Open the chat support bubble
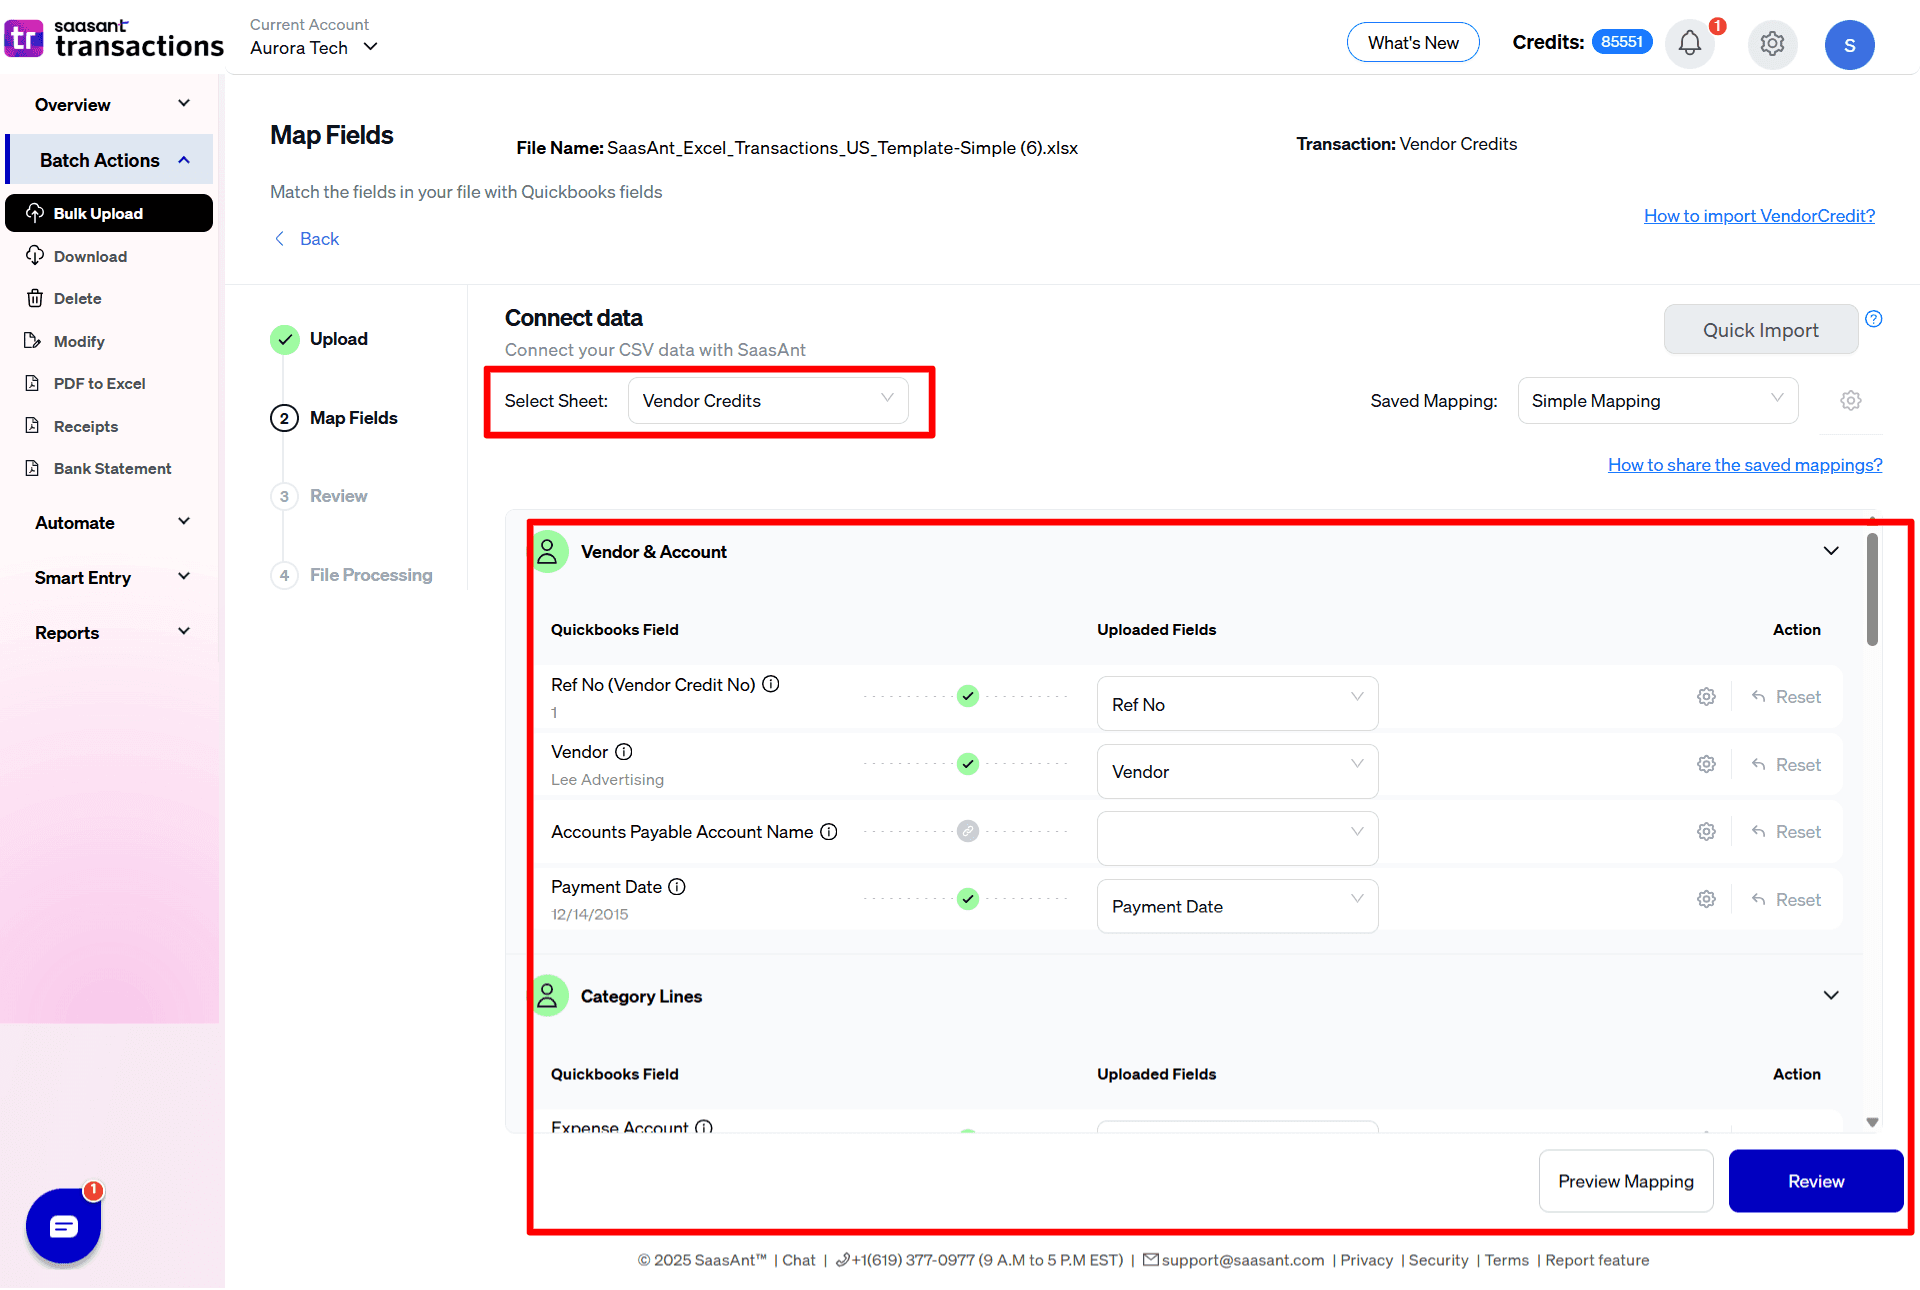The image size is (1920, 1290). [x=62, y=1227]
